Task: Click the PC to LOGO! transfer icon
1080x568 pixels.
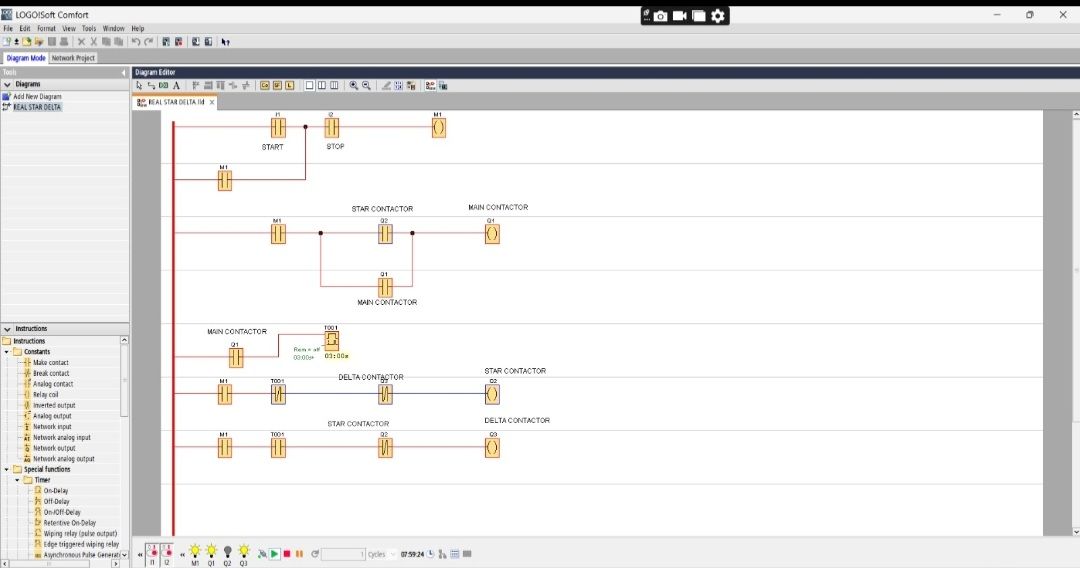Action: (196, 42)
